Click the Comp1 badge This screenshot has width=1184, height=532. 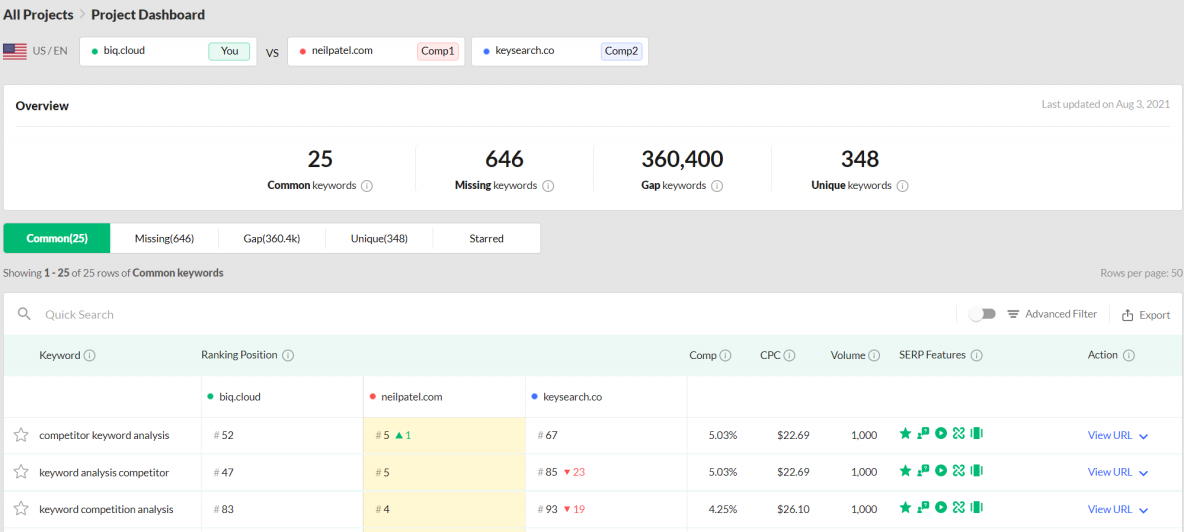(438, 51)
